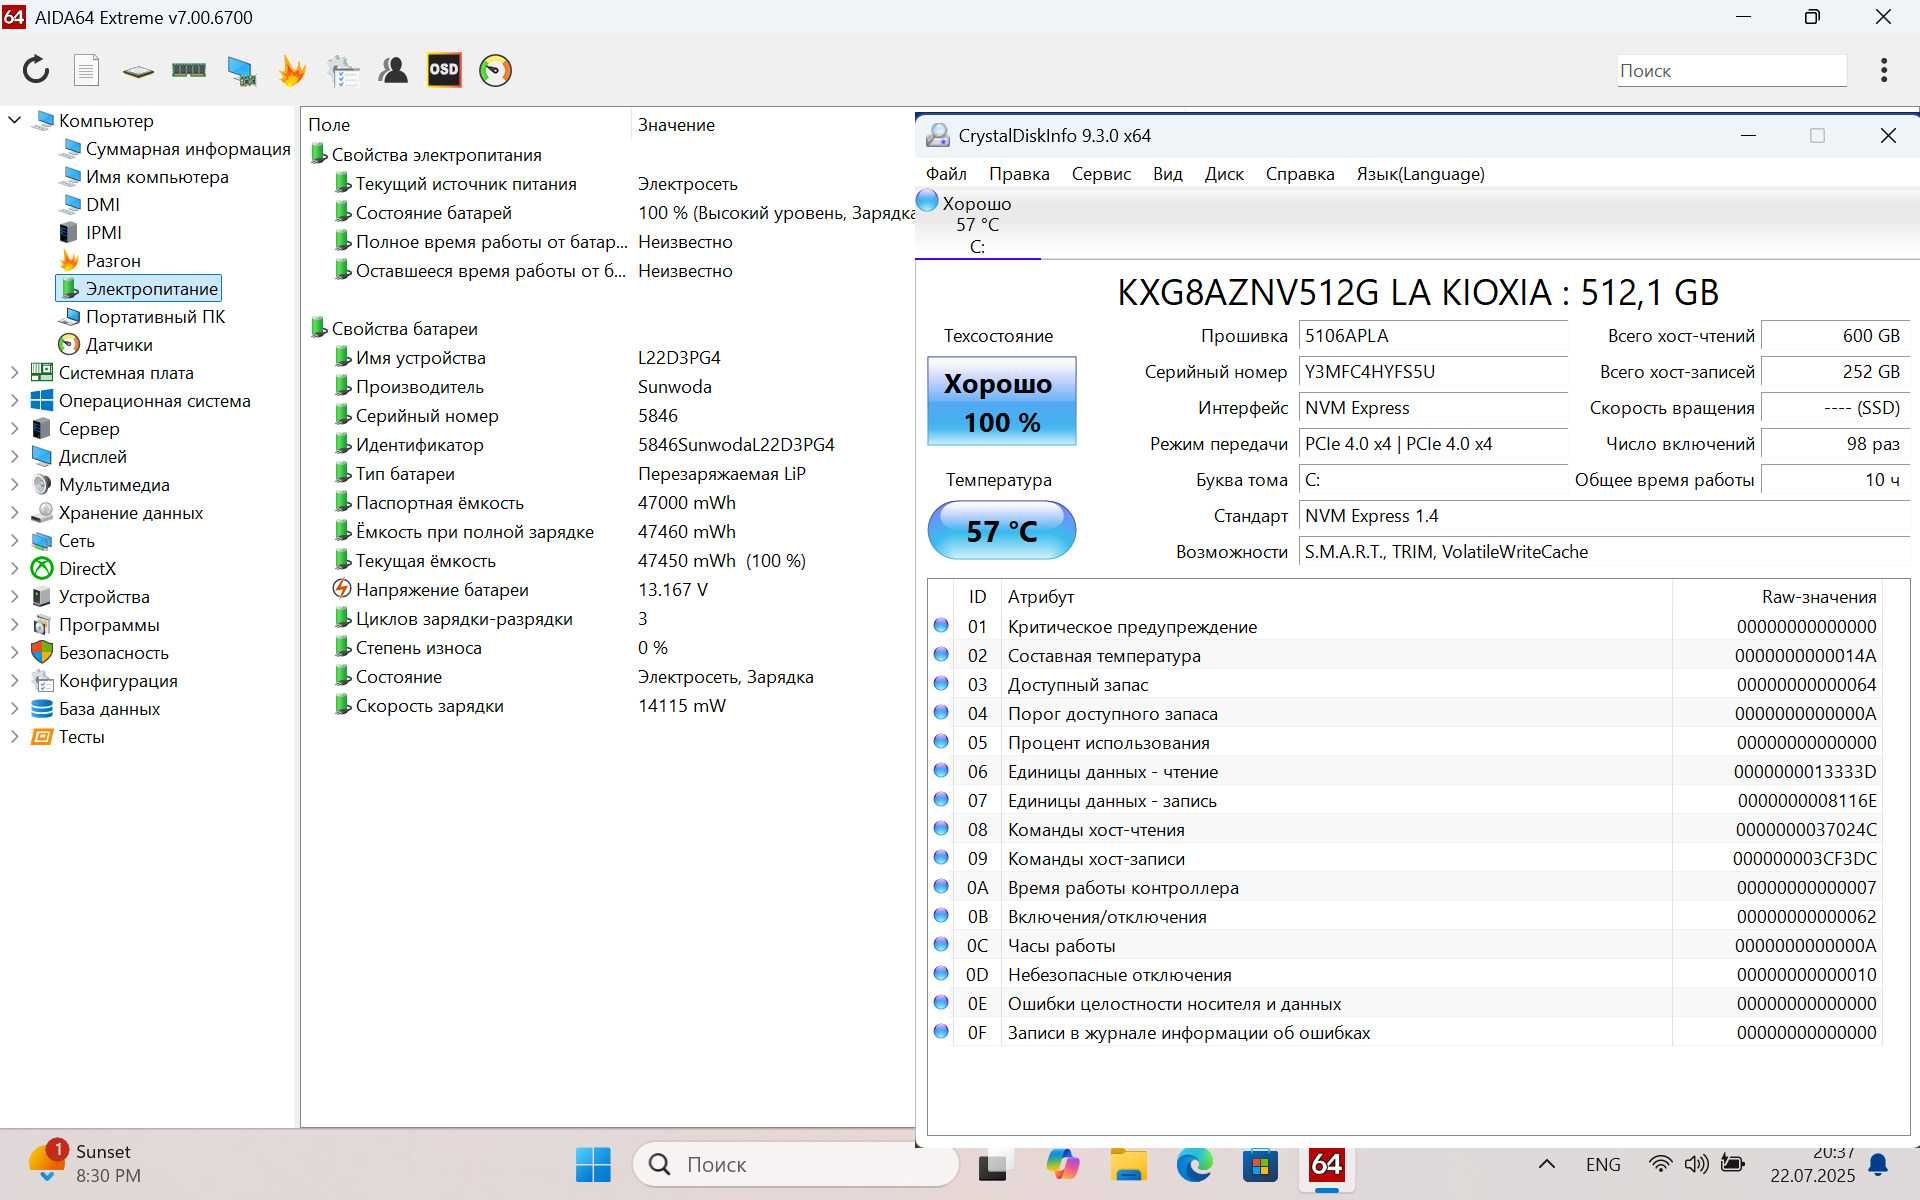Image resolution: width=1920 pixels, height=1200 pixels.
Task: Open the OSD panel toolbar icon
Action: 444,70
